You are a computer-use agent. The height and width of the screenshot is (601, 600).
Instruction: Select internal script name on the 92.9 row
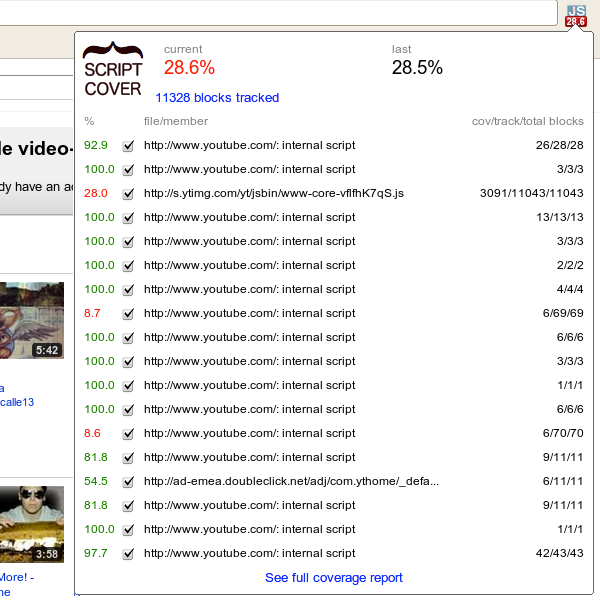[250, 145]
